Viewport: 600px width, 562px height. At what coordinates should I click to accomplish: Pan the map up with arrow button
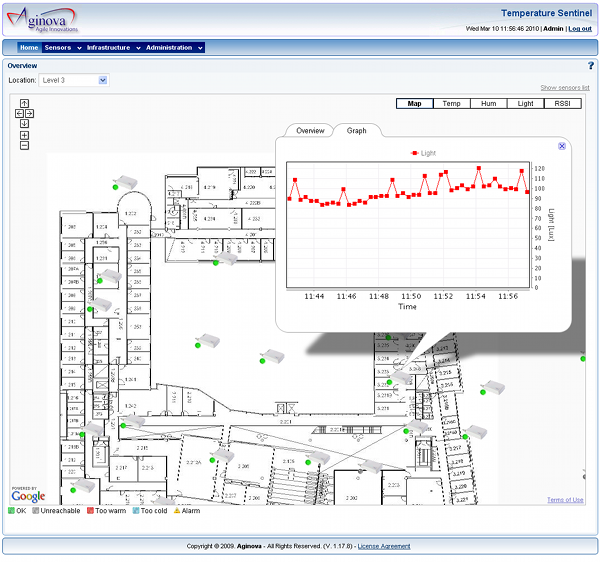click(24, 103)
